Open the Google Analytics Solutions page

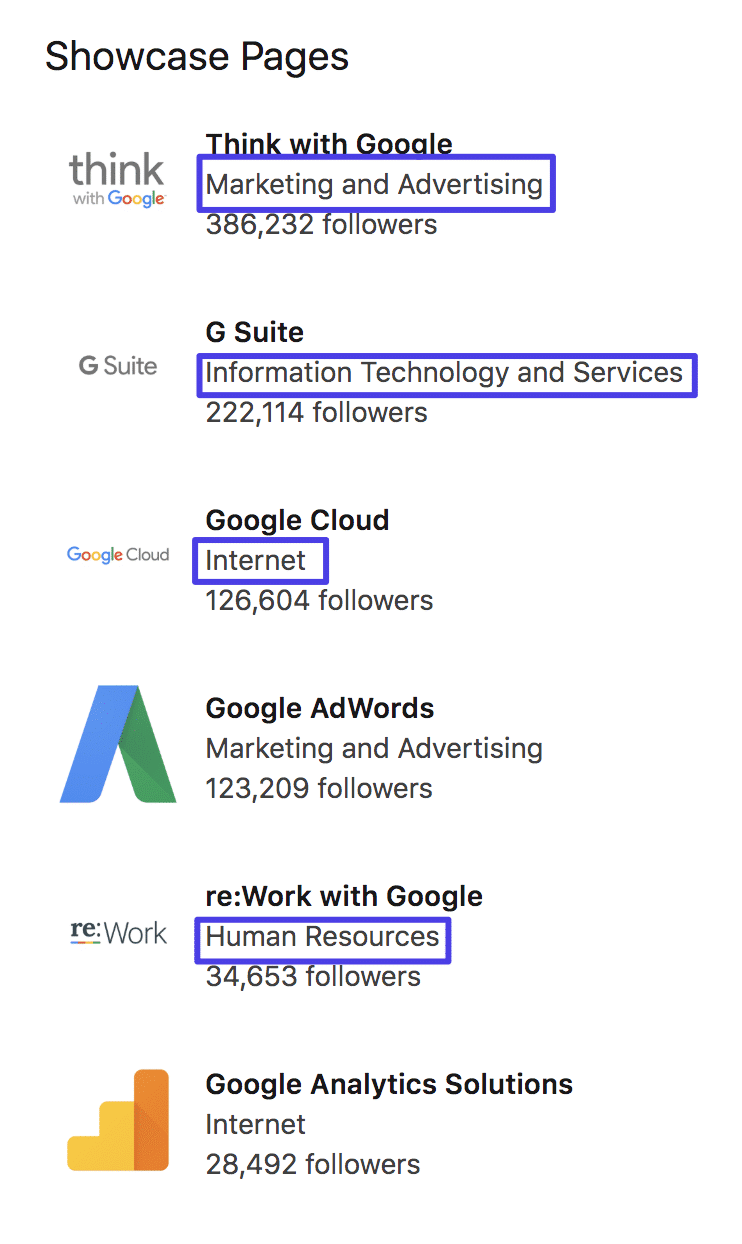click(x=389, y=1084)
